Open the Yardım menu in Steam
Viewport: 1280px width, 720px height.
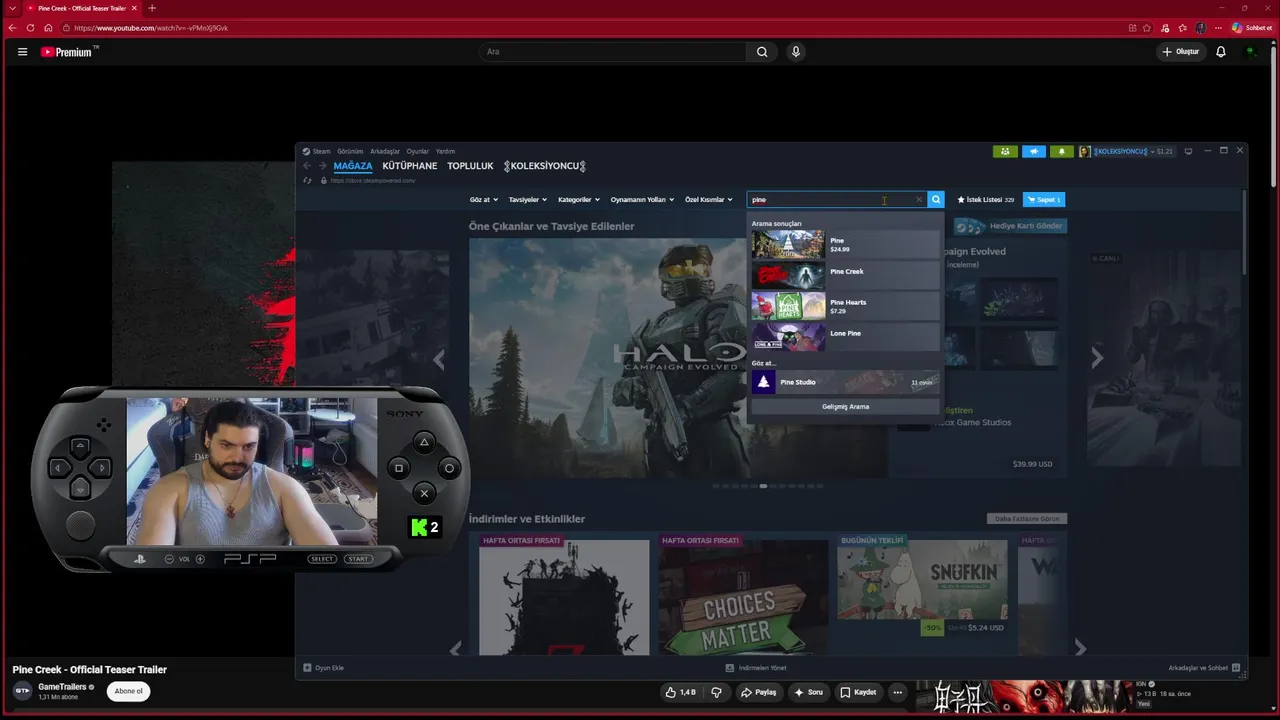[445, 152]
